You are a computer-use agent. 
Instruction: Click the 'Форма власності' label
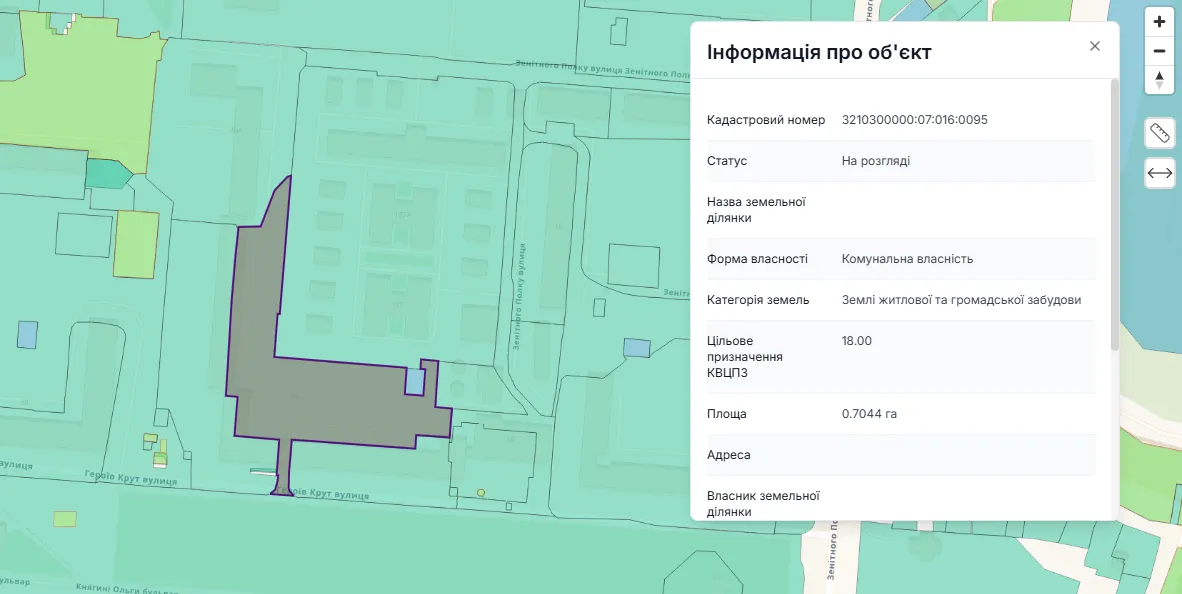[757, 259]
